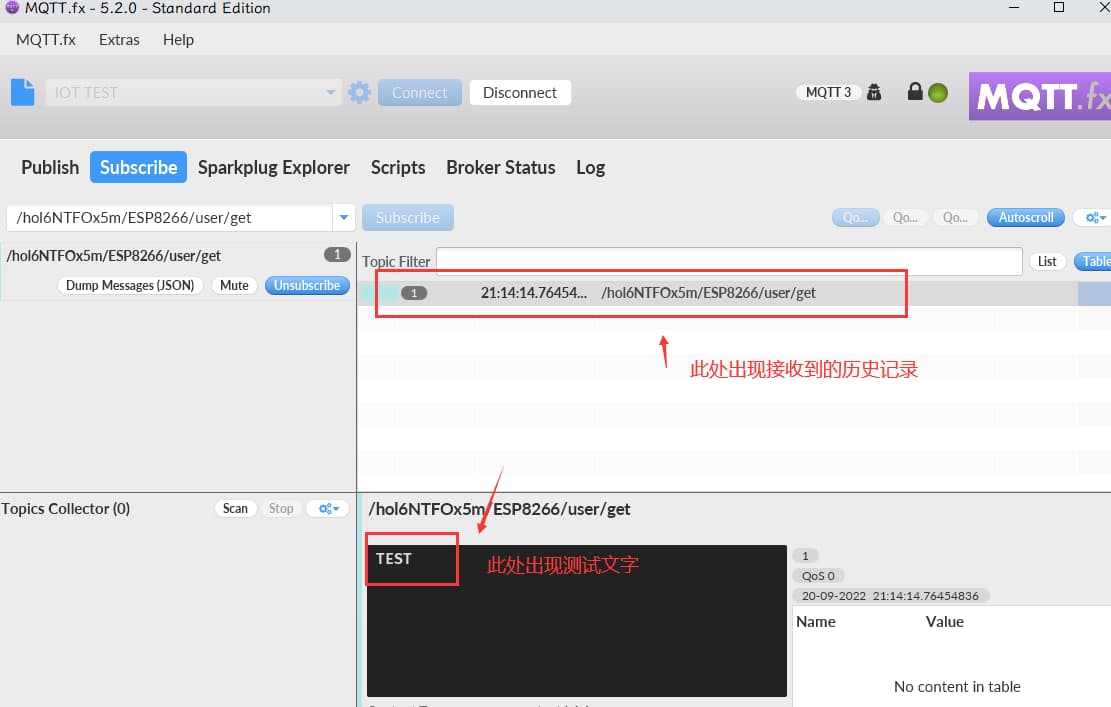Open the Extras menu
Image resolution: width=1111 pixels, height=707 pixels.
(119, 40)
